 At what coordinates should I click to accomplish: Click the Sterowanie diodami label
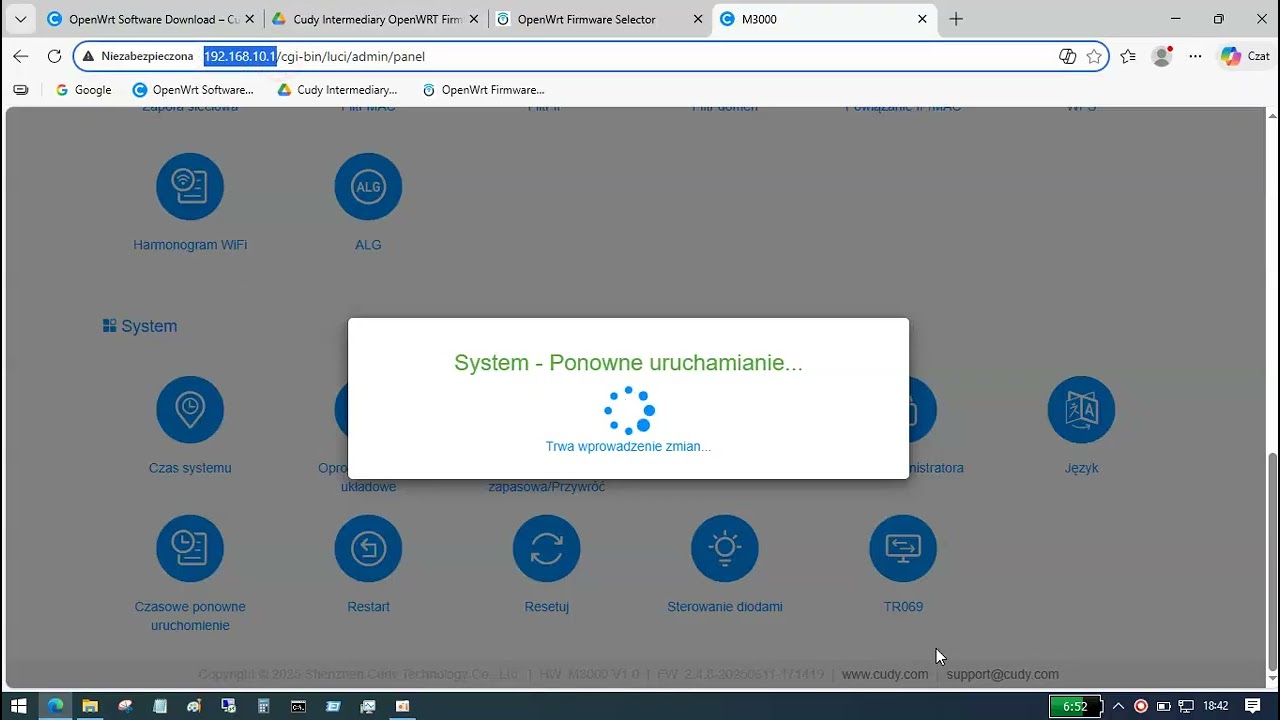725,606
